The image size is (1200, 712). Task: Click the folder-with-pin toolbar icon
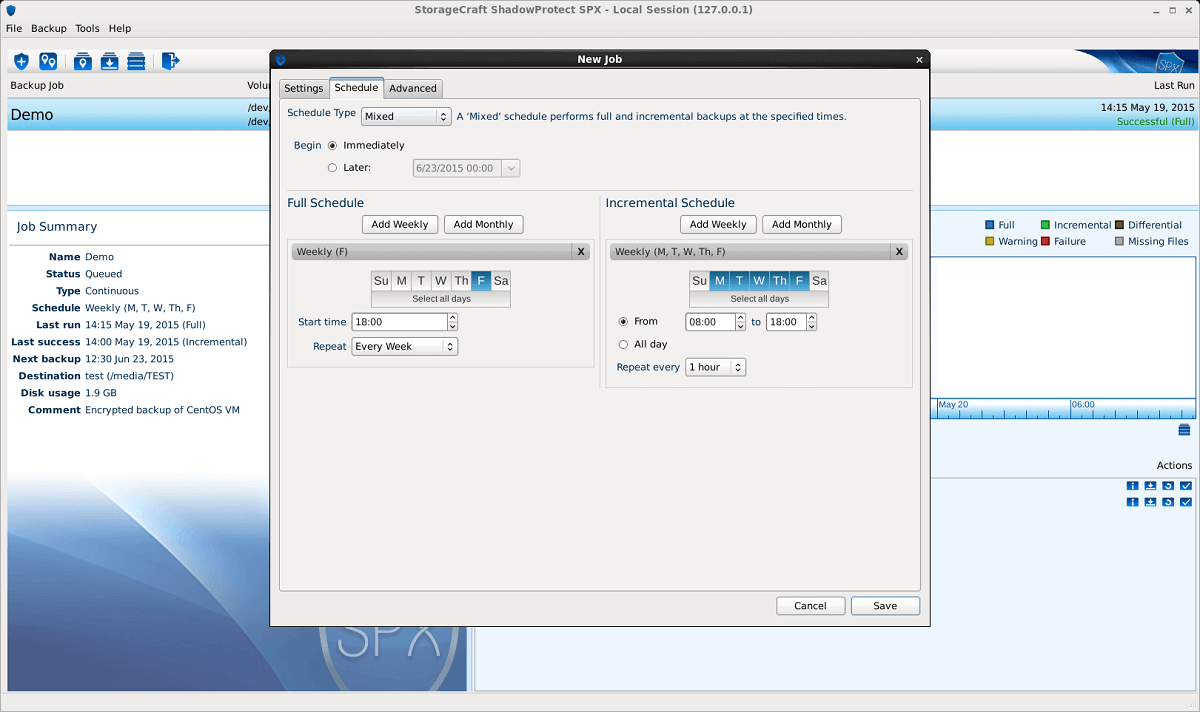83,62
